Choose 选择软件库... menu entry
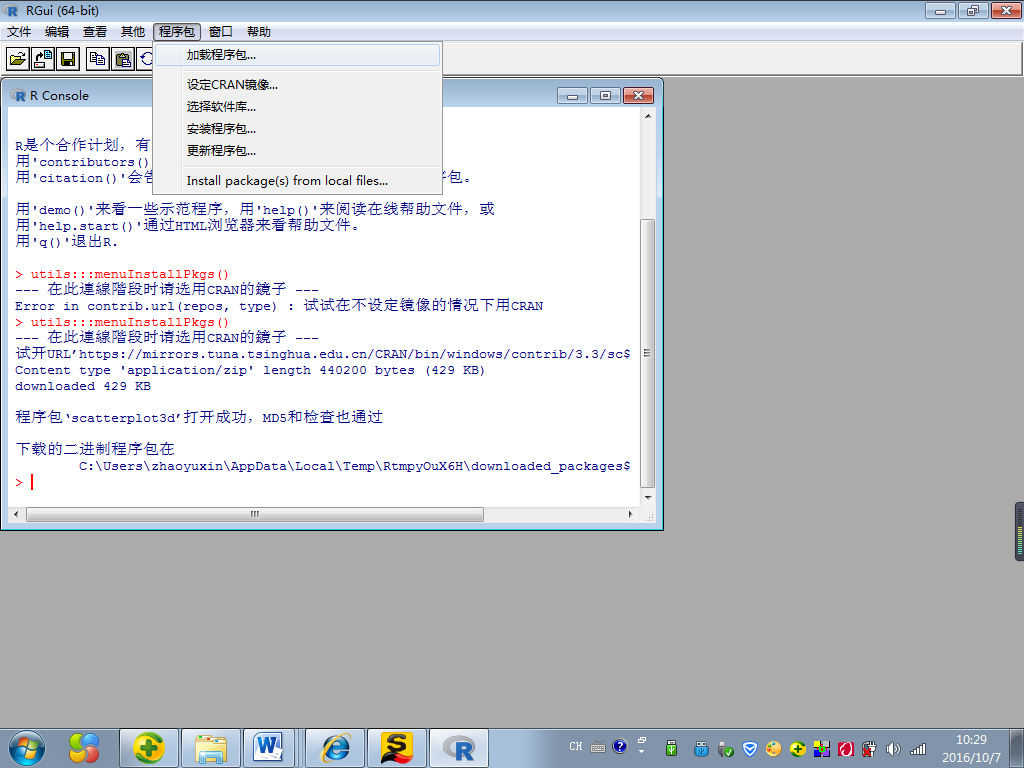The height and width of the screenshot is (768, 1024). click(x=298, y=106)
